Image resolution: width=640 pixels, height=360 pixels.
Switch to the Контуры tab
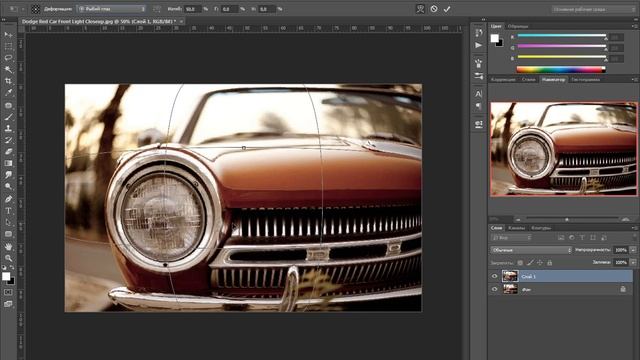(x=541, y=228)
